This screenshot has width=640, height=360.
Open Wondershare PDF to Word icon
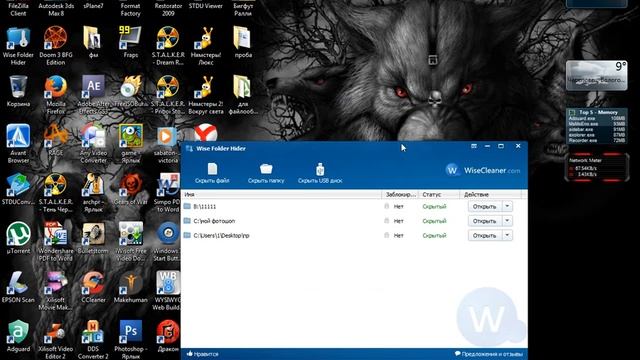[56, 242]
